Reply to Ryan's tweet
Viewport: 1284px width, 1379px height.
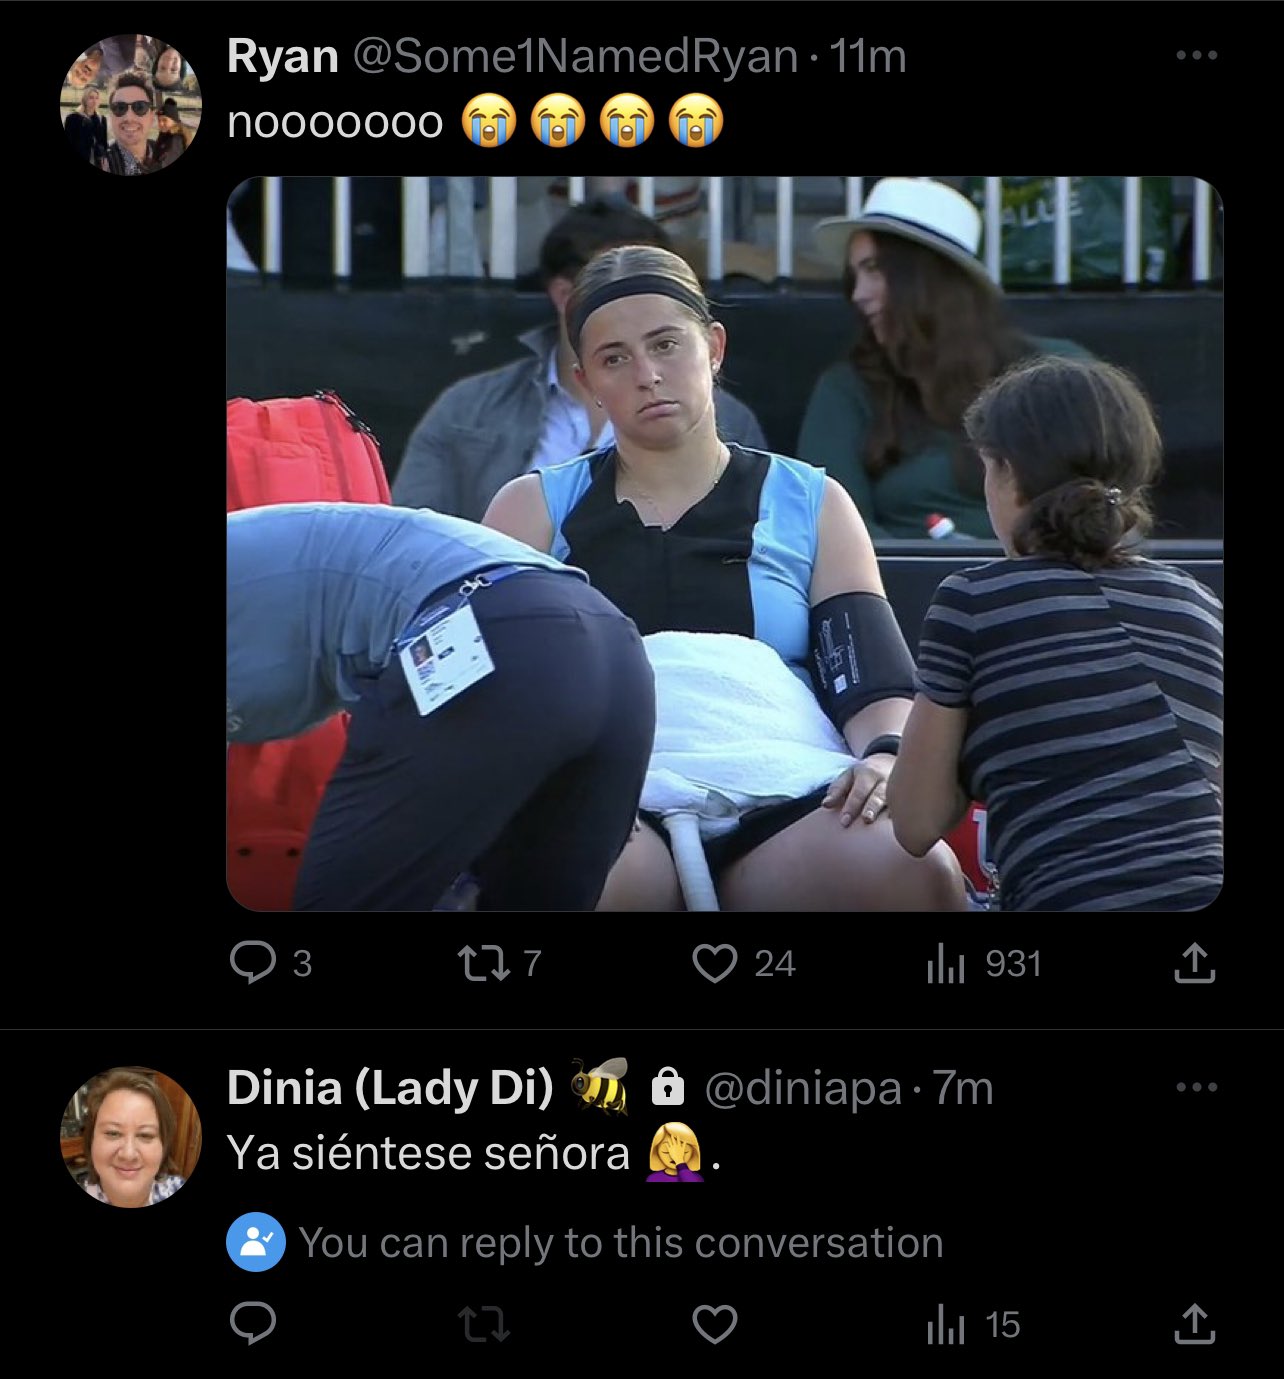(254, 963)
